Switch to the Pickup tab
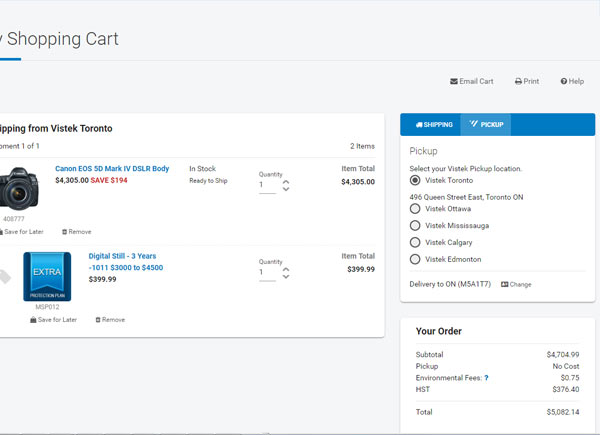This screenshot has width=600, height=435. pyautogui.click(x=486, y=124)
